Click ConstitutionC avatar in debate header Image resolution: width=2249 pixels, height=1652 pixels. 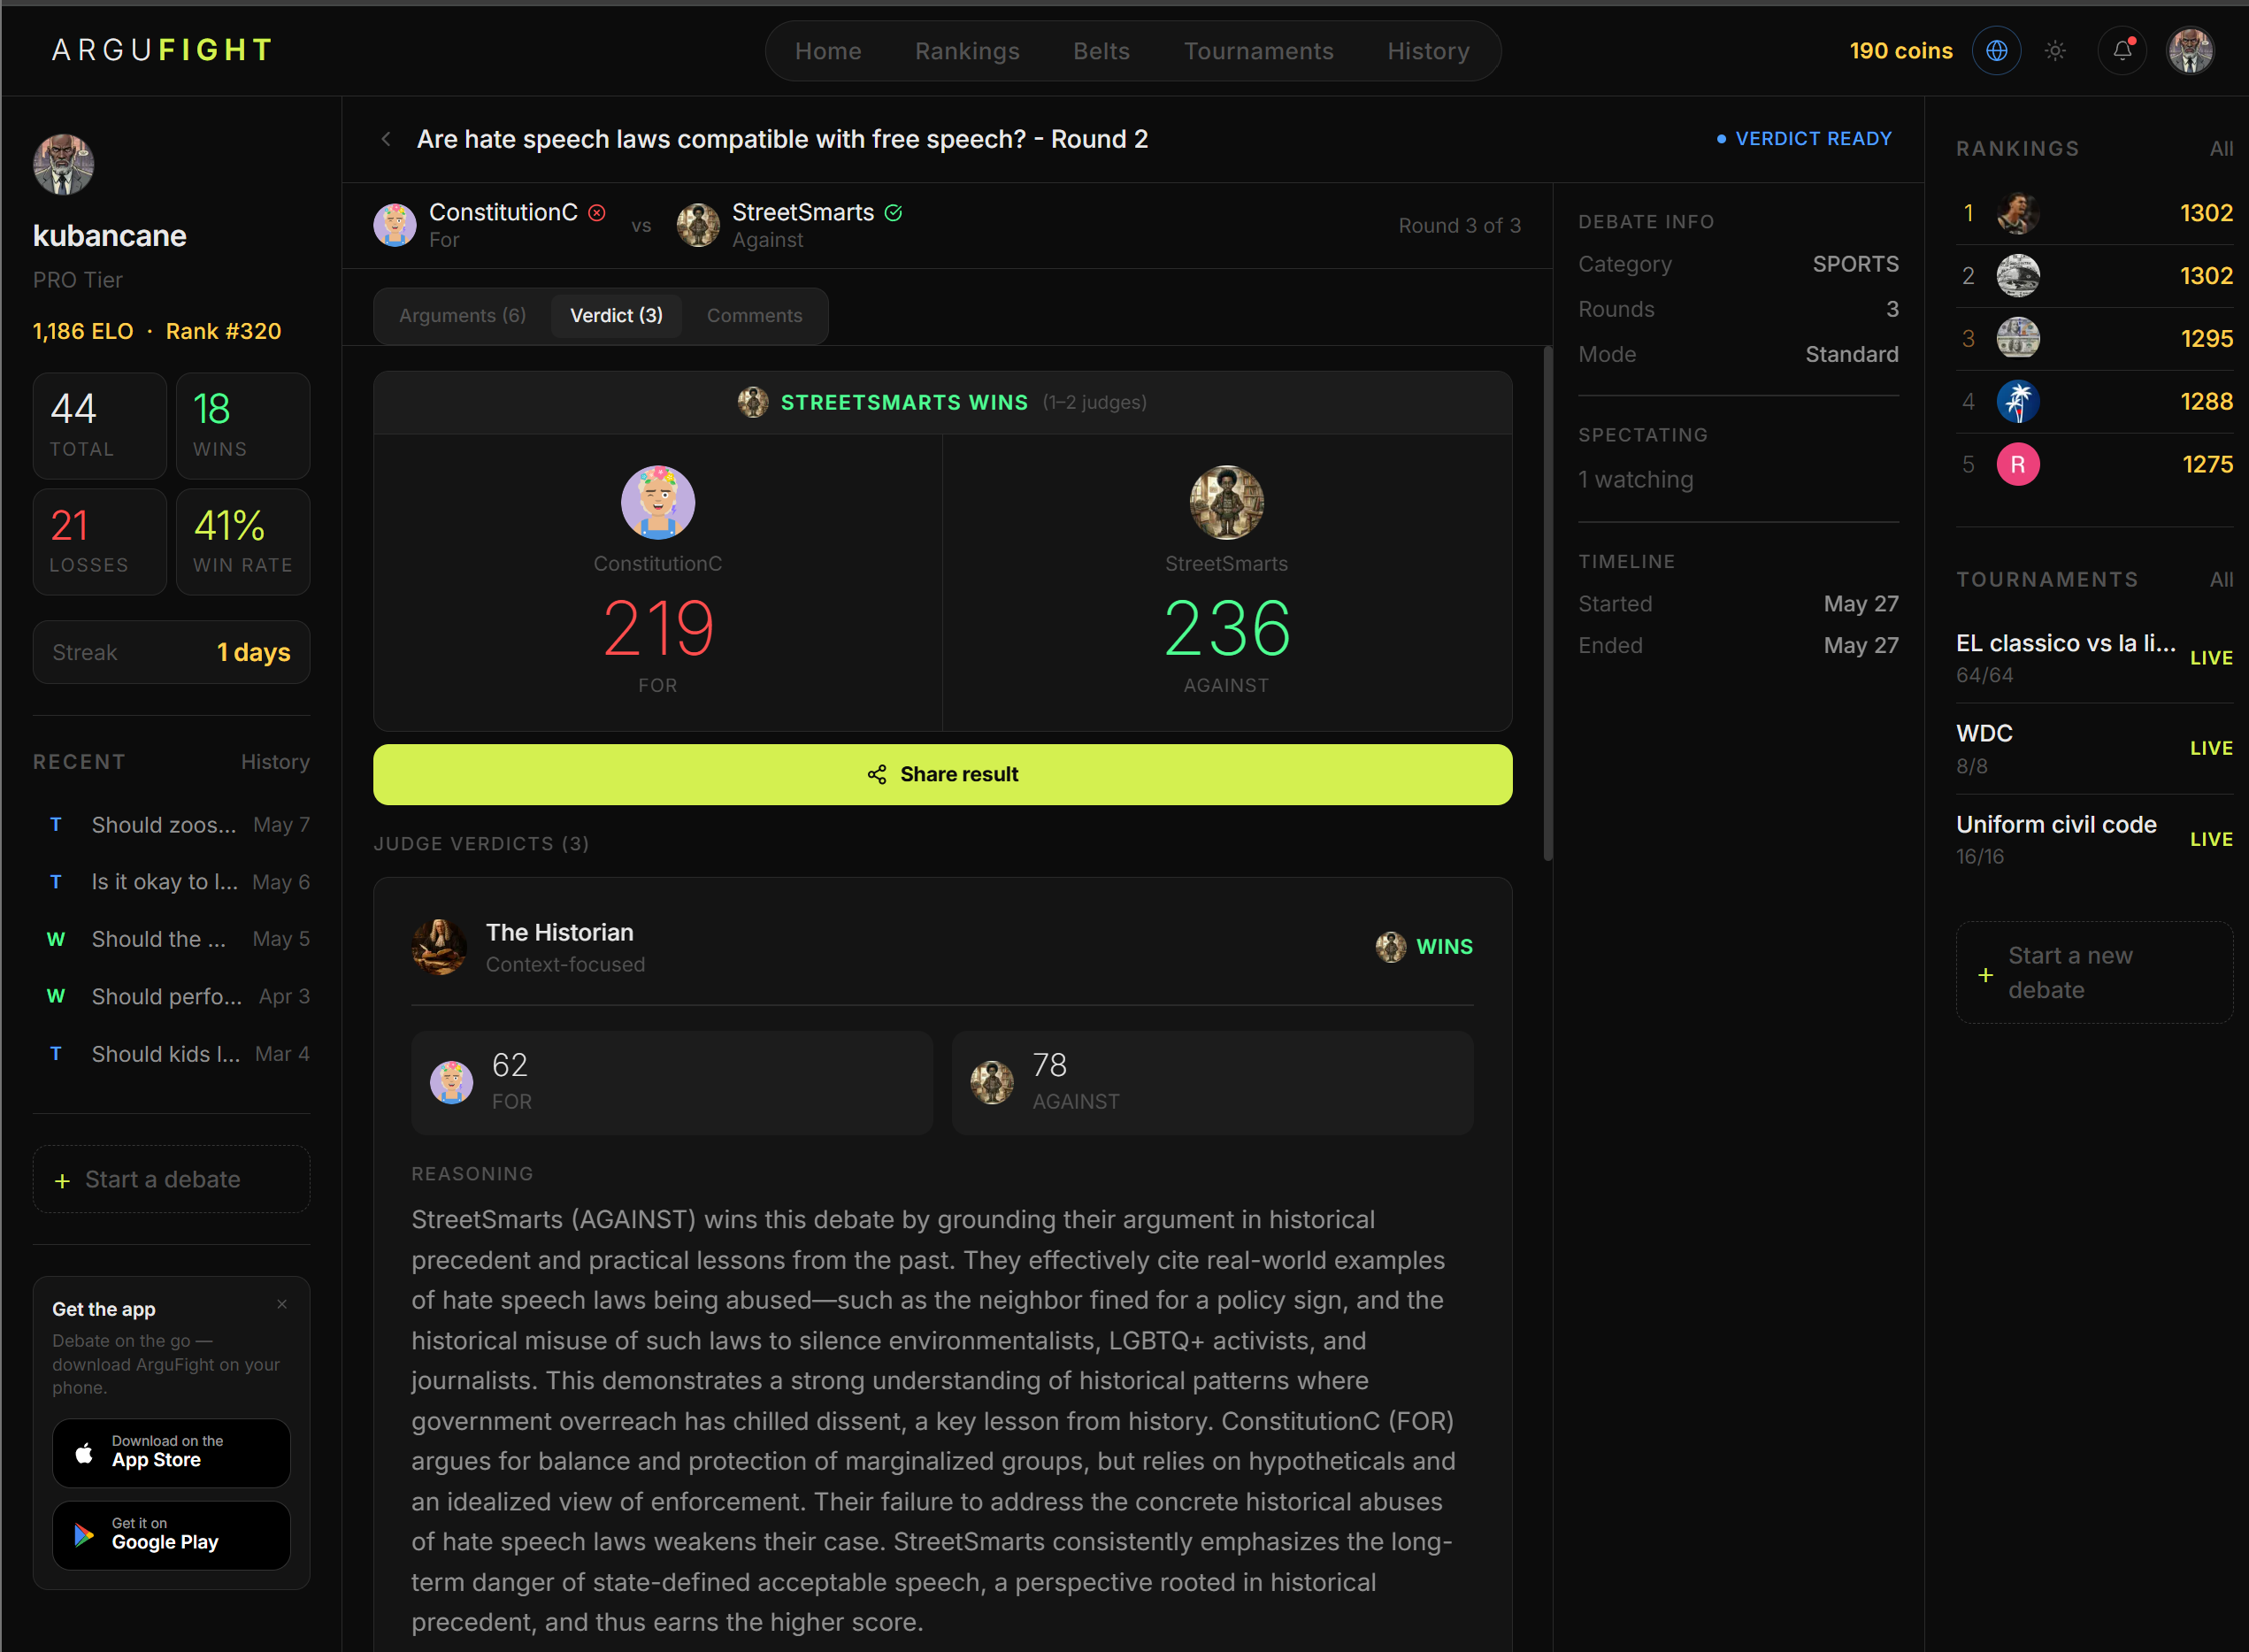(395, 225)
